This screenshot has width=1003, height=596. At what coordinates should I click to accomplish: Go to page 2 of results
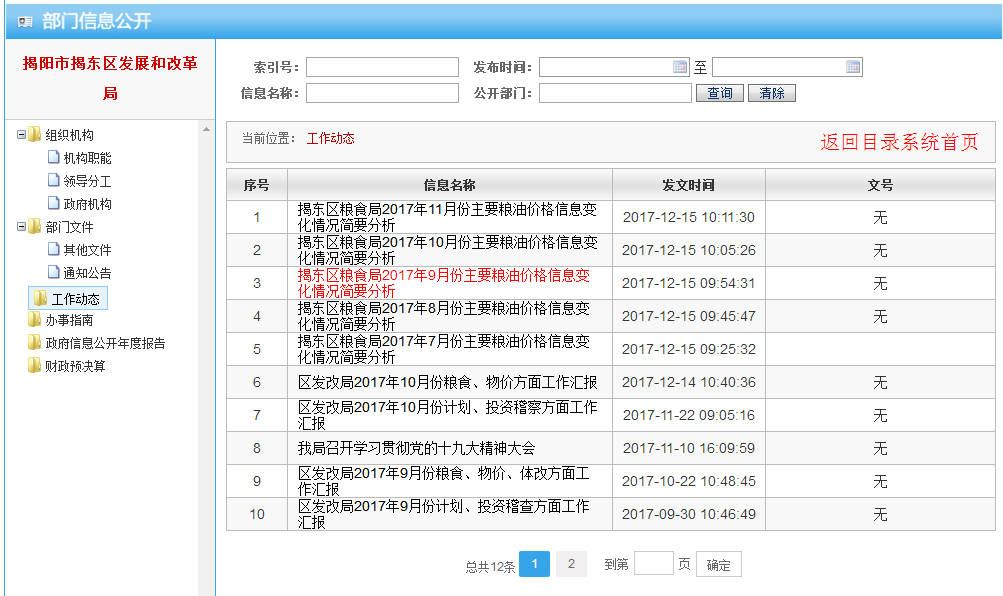point(571,564)
